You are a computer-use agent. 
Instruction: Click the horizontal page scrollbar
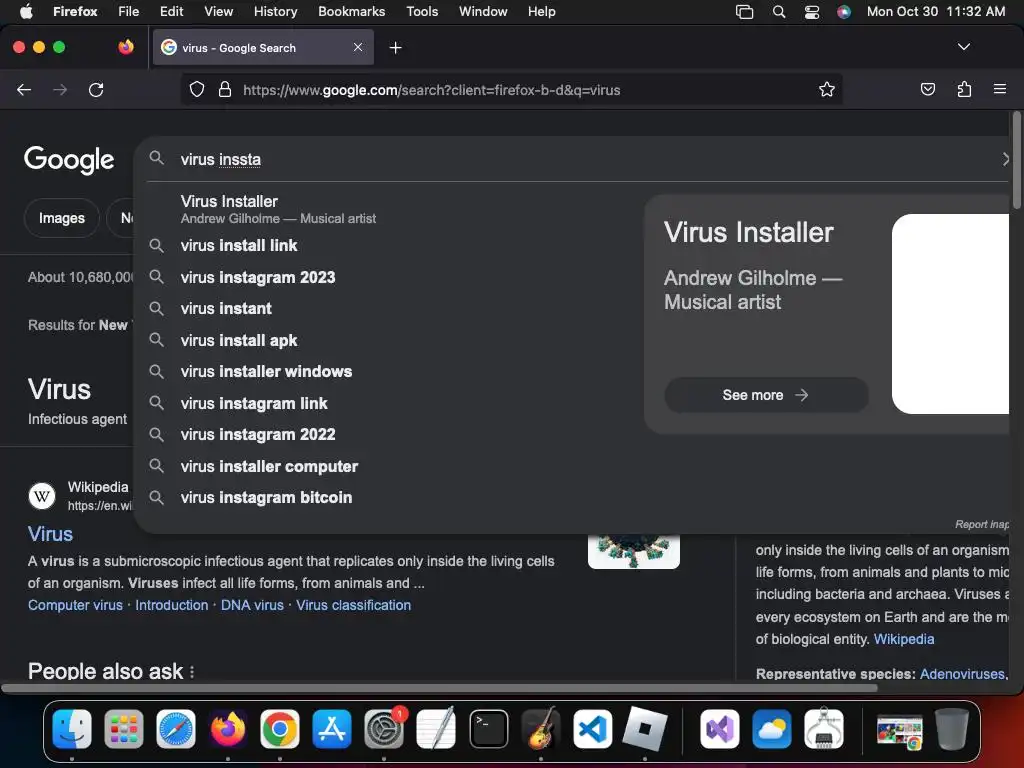click(439, 688)
